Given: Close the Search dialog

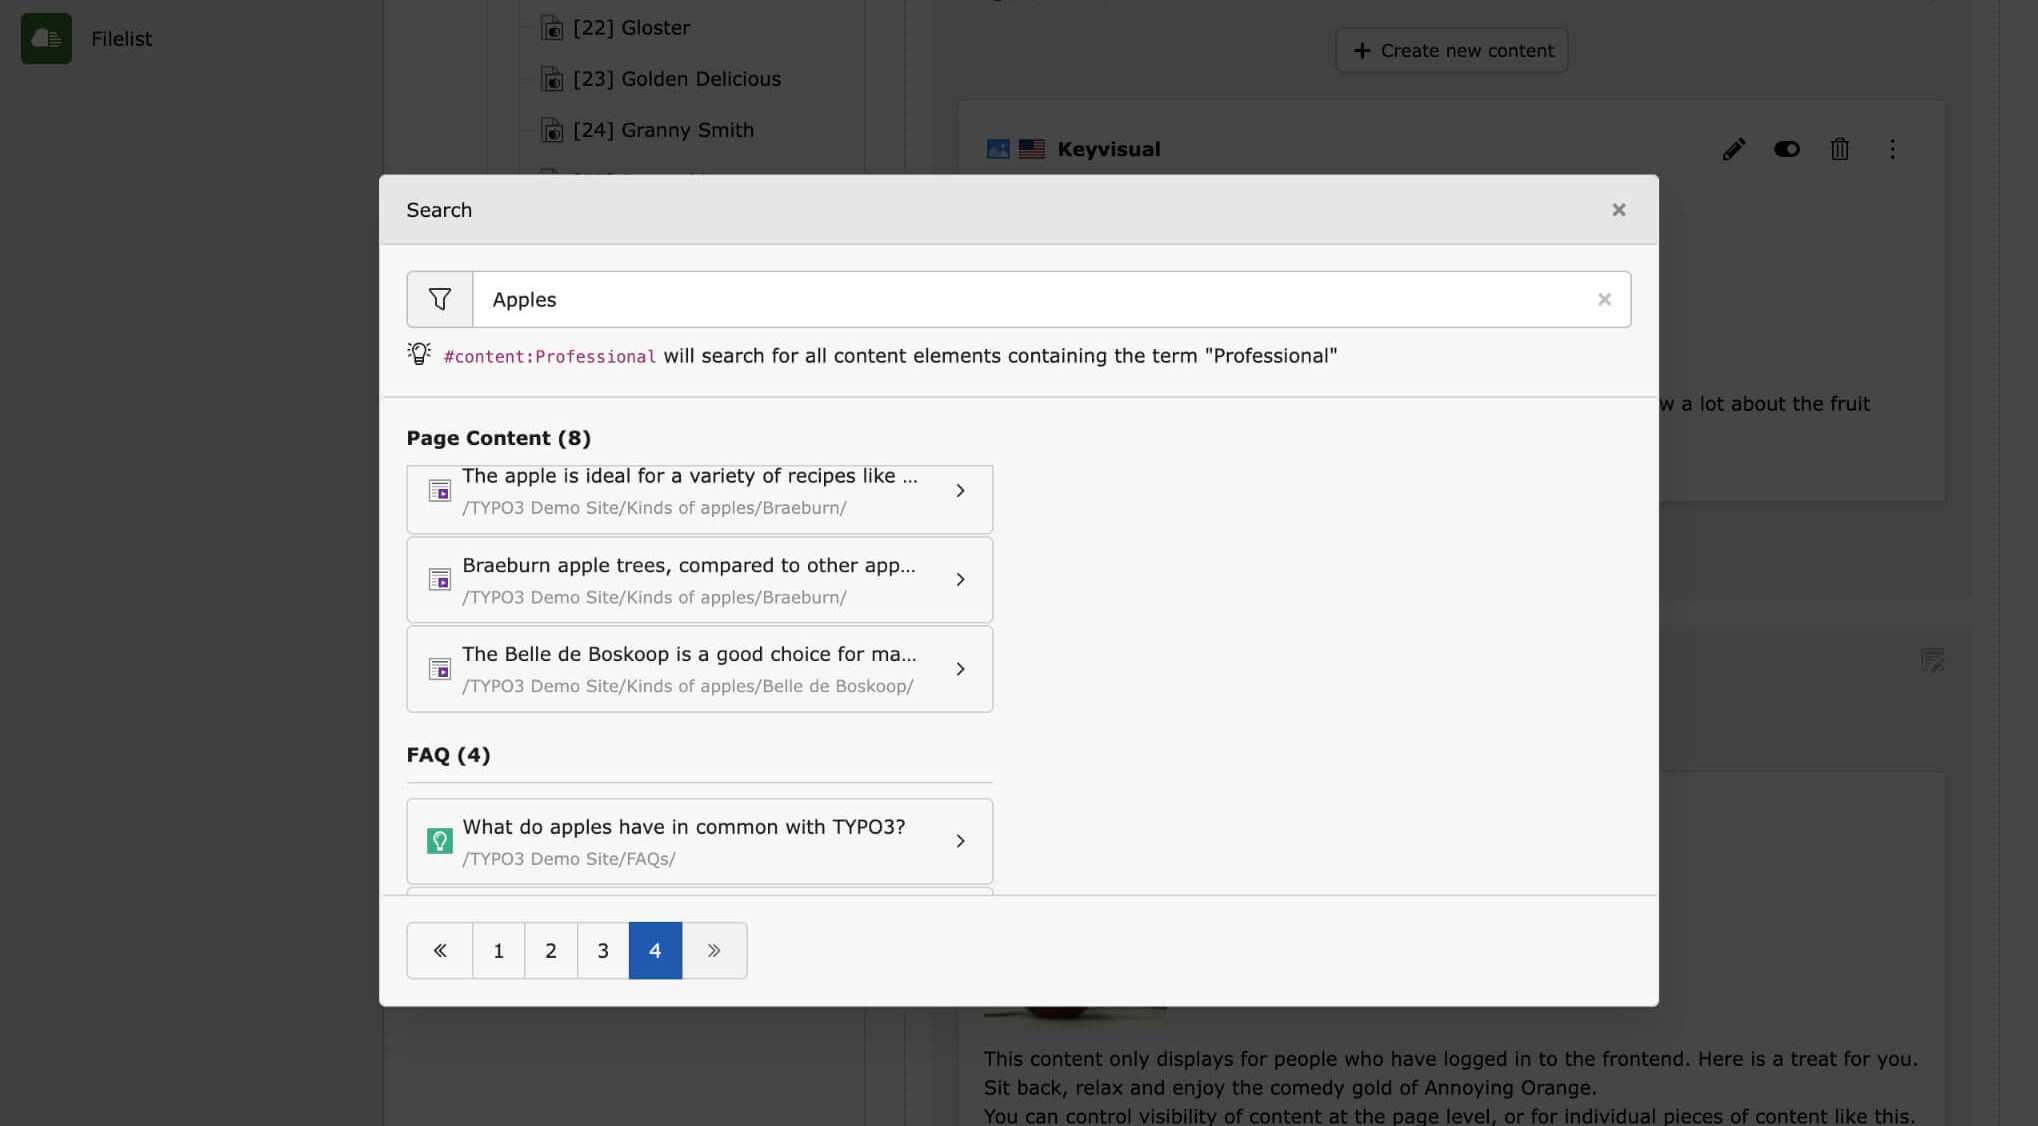Looking at the screenshot, I should 1618,210.
